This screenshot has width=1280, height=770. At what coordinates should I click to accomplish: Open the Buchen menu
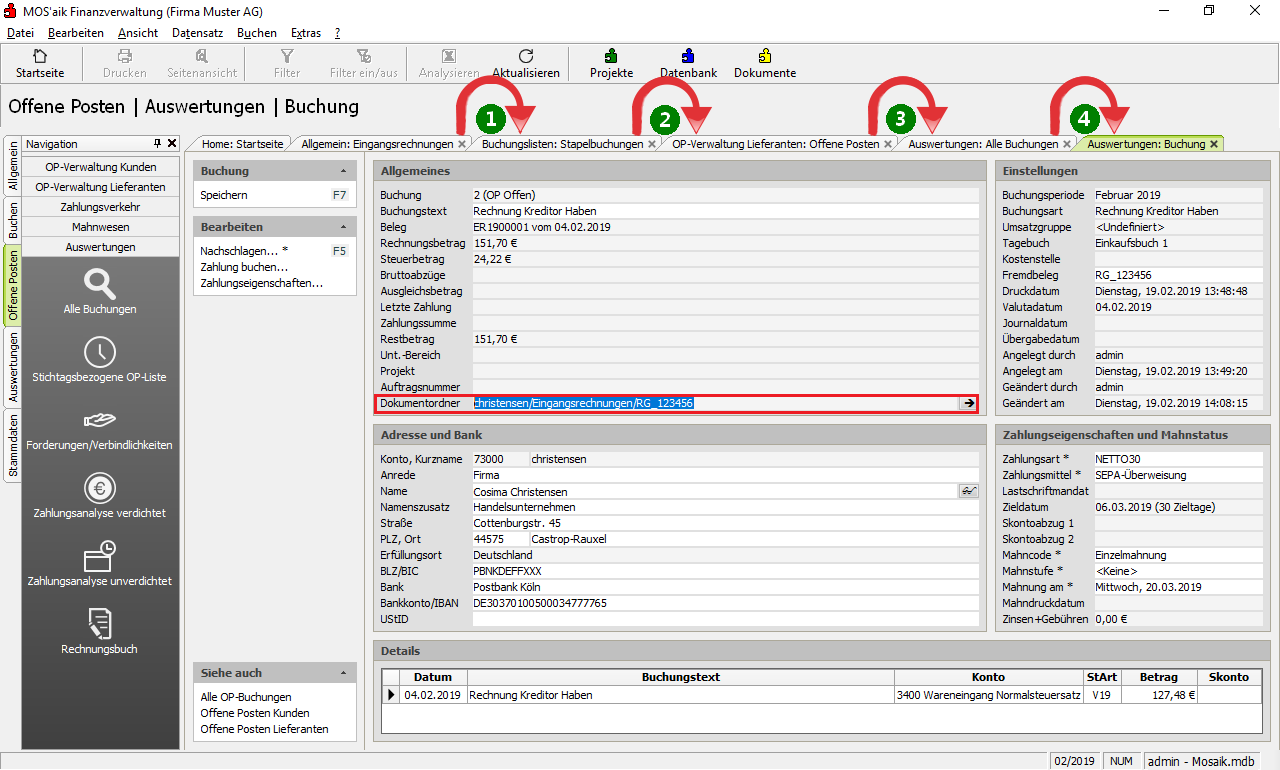(x=257, y=33)
